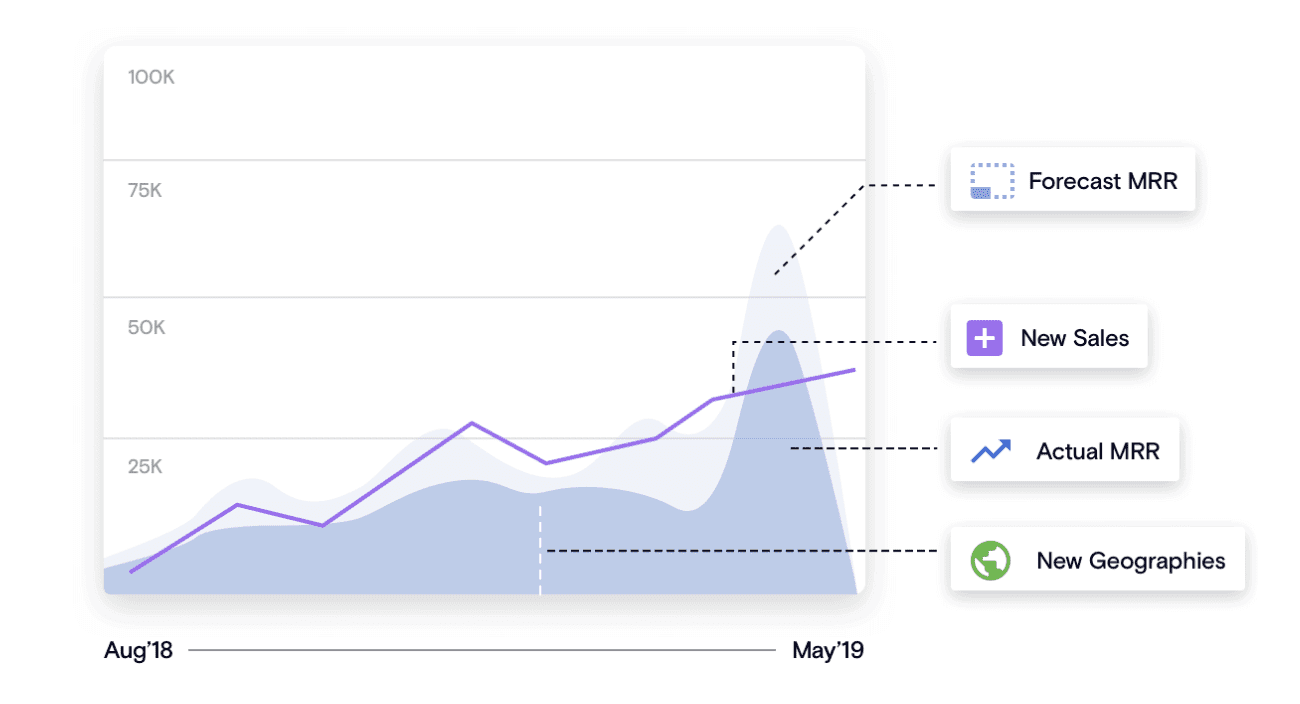Select the New Sales label text
The width and height of the screenshot is (1300, 704).
(1074, 338)
